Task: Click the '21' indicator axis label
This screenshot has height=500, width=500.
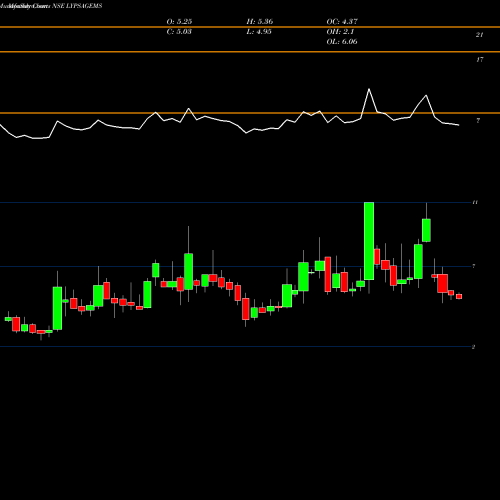Action: click(479, 35)
